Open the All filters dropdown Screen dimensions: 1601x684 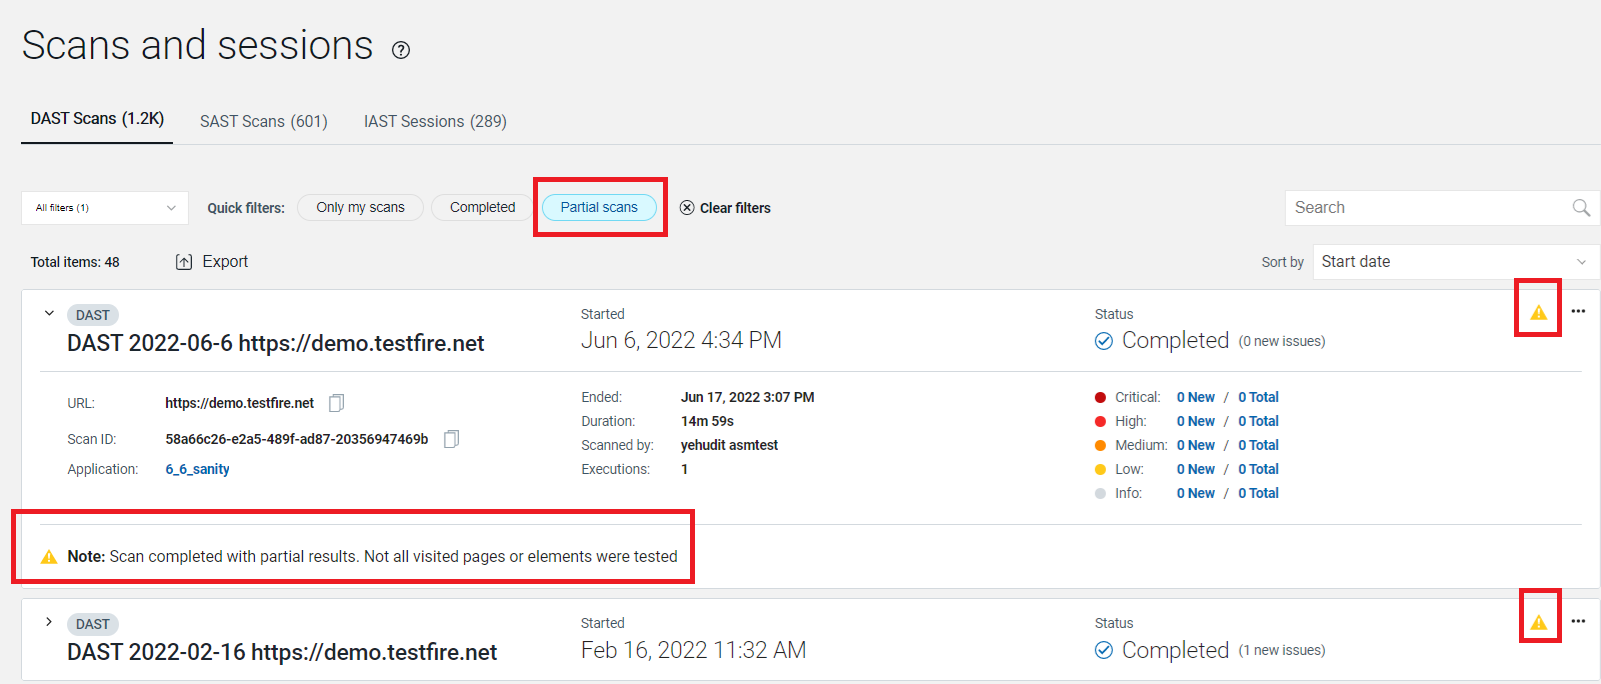coord(105,208)
